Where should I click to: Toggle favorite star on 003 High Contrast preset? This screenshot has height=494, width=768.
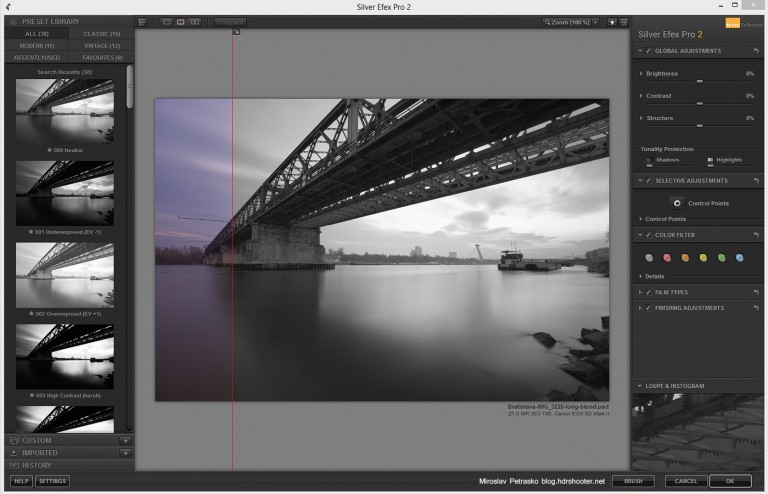point(32,396)
